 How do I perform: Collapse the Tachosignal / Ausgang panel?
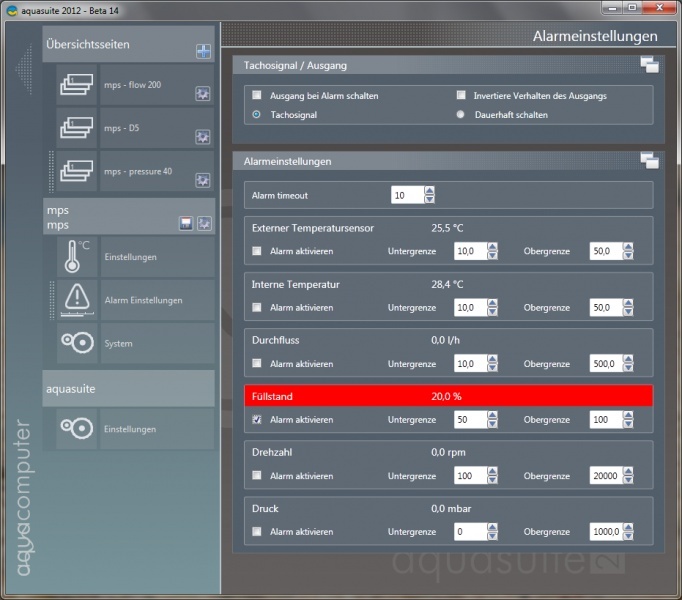point(649,65)
